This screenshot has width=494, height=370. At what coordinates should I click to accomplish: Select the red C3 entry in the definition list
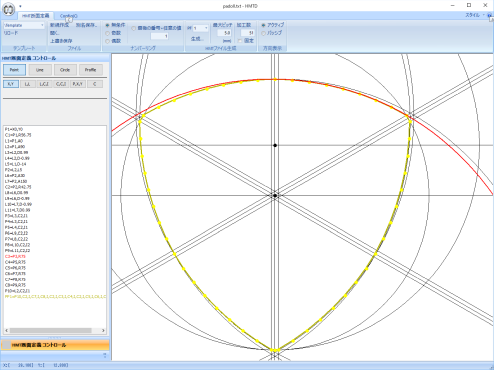point(15,256)
